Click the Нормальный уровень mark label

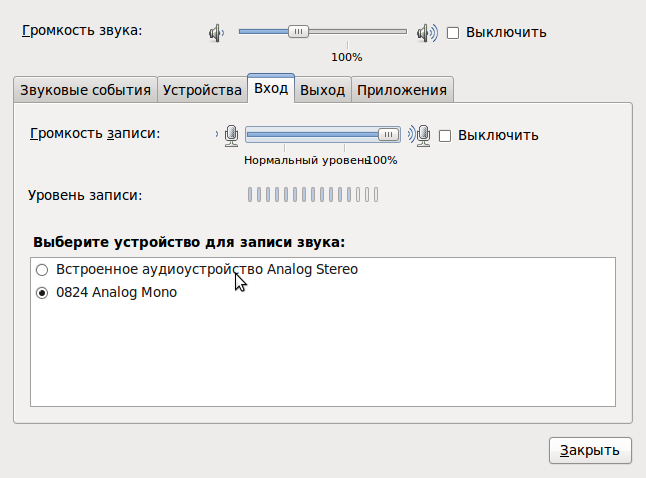(x=305, y=160)
